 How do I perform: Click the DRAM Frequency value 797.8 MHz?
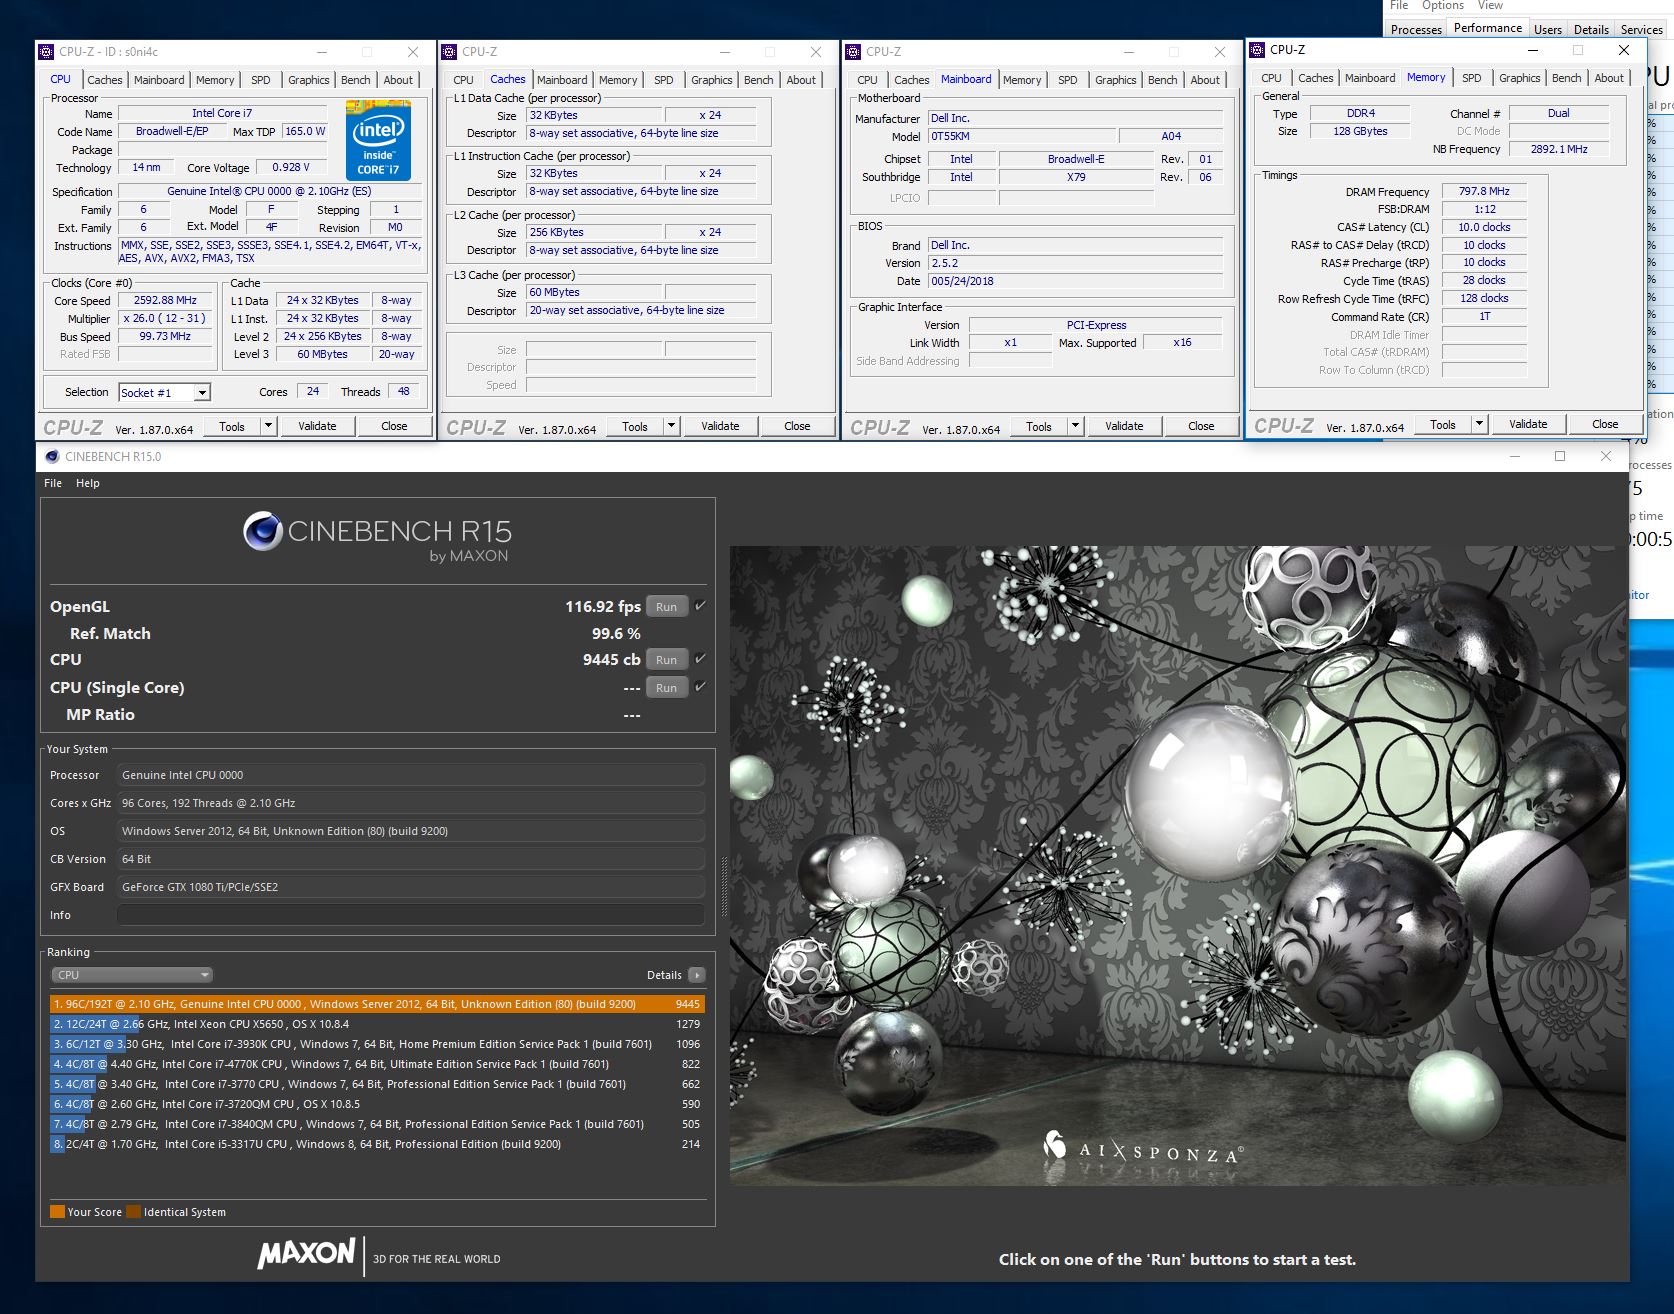point(1484,191)
